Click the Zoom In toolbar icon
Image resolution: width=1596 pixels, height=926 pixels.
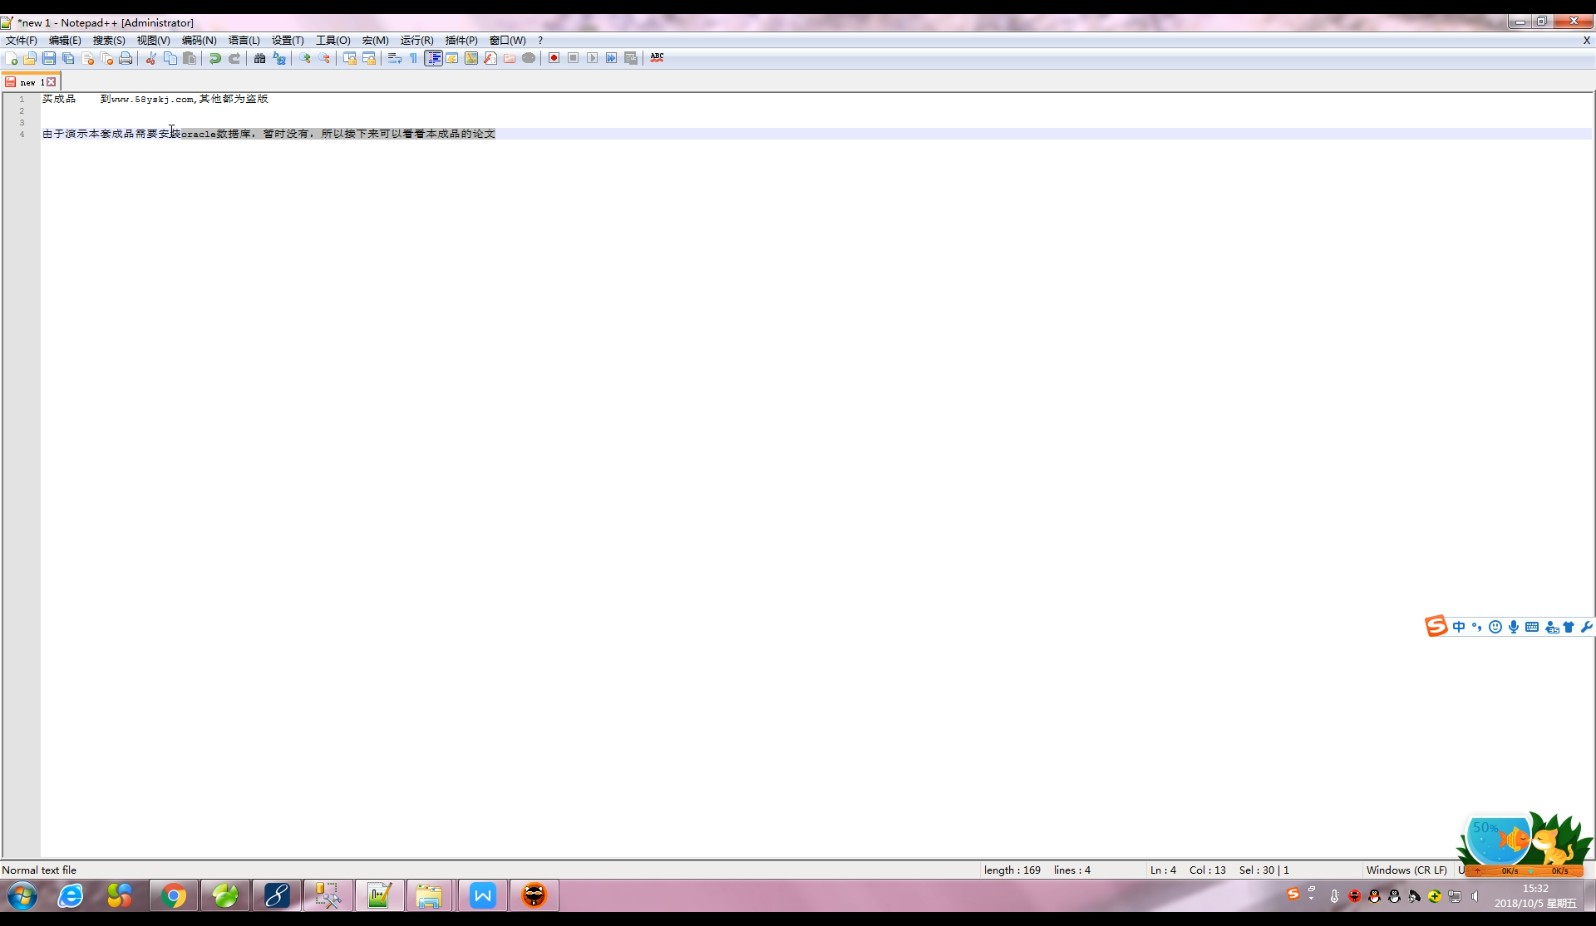[305, 58]
